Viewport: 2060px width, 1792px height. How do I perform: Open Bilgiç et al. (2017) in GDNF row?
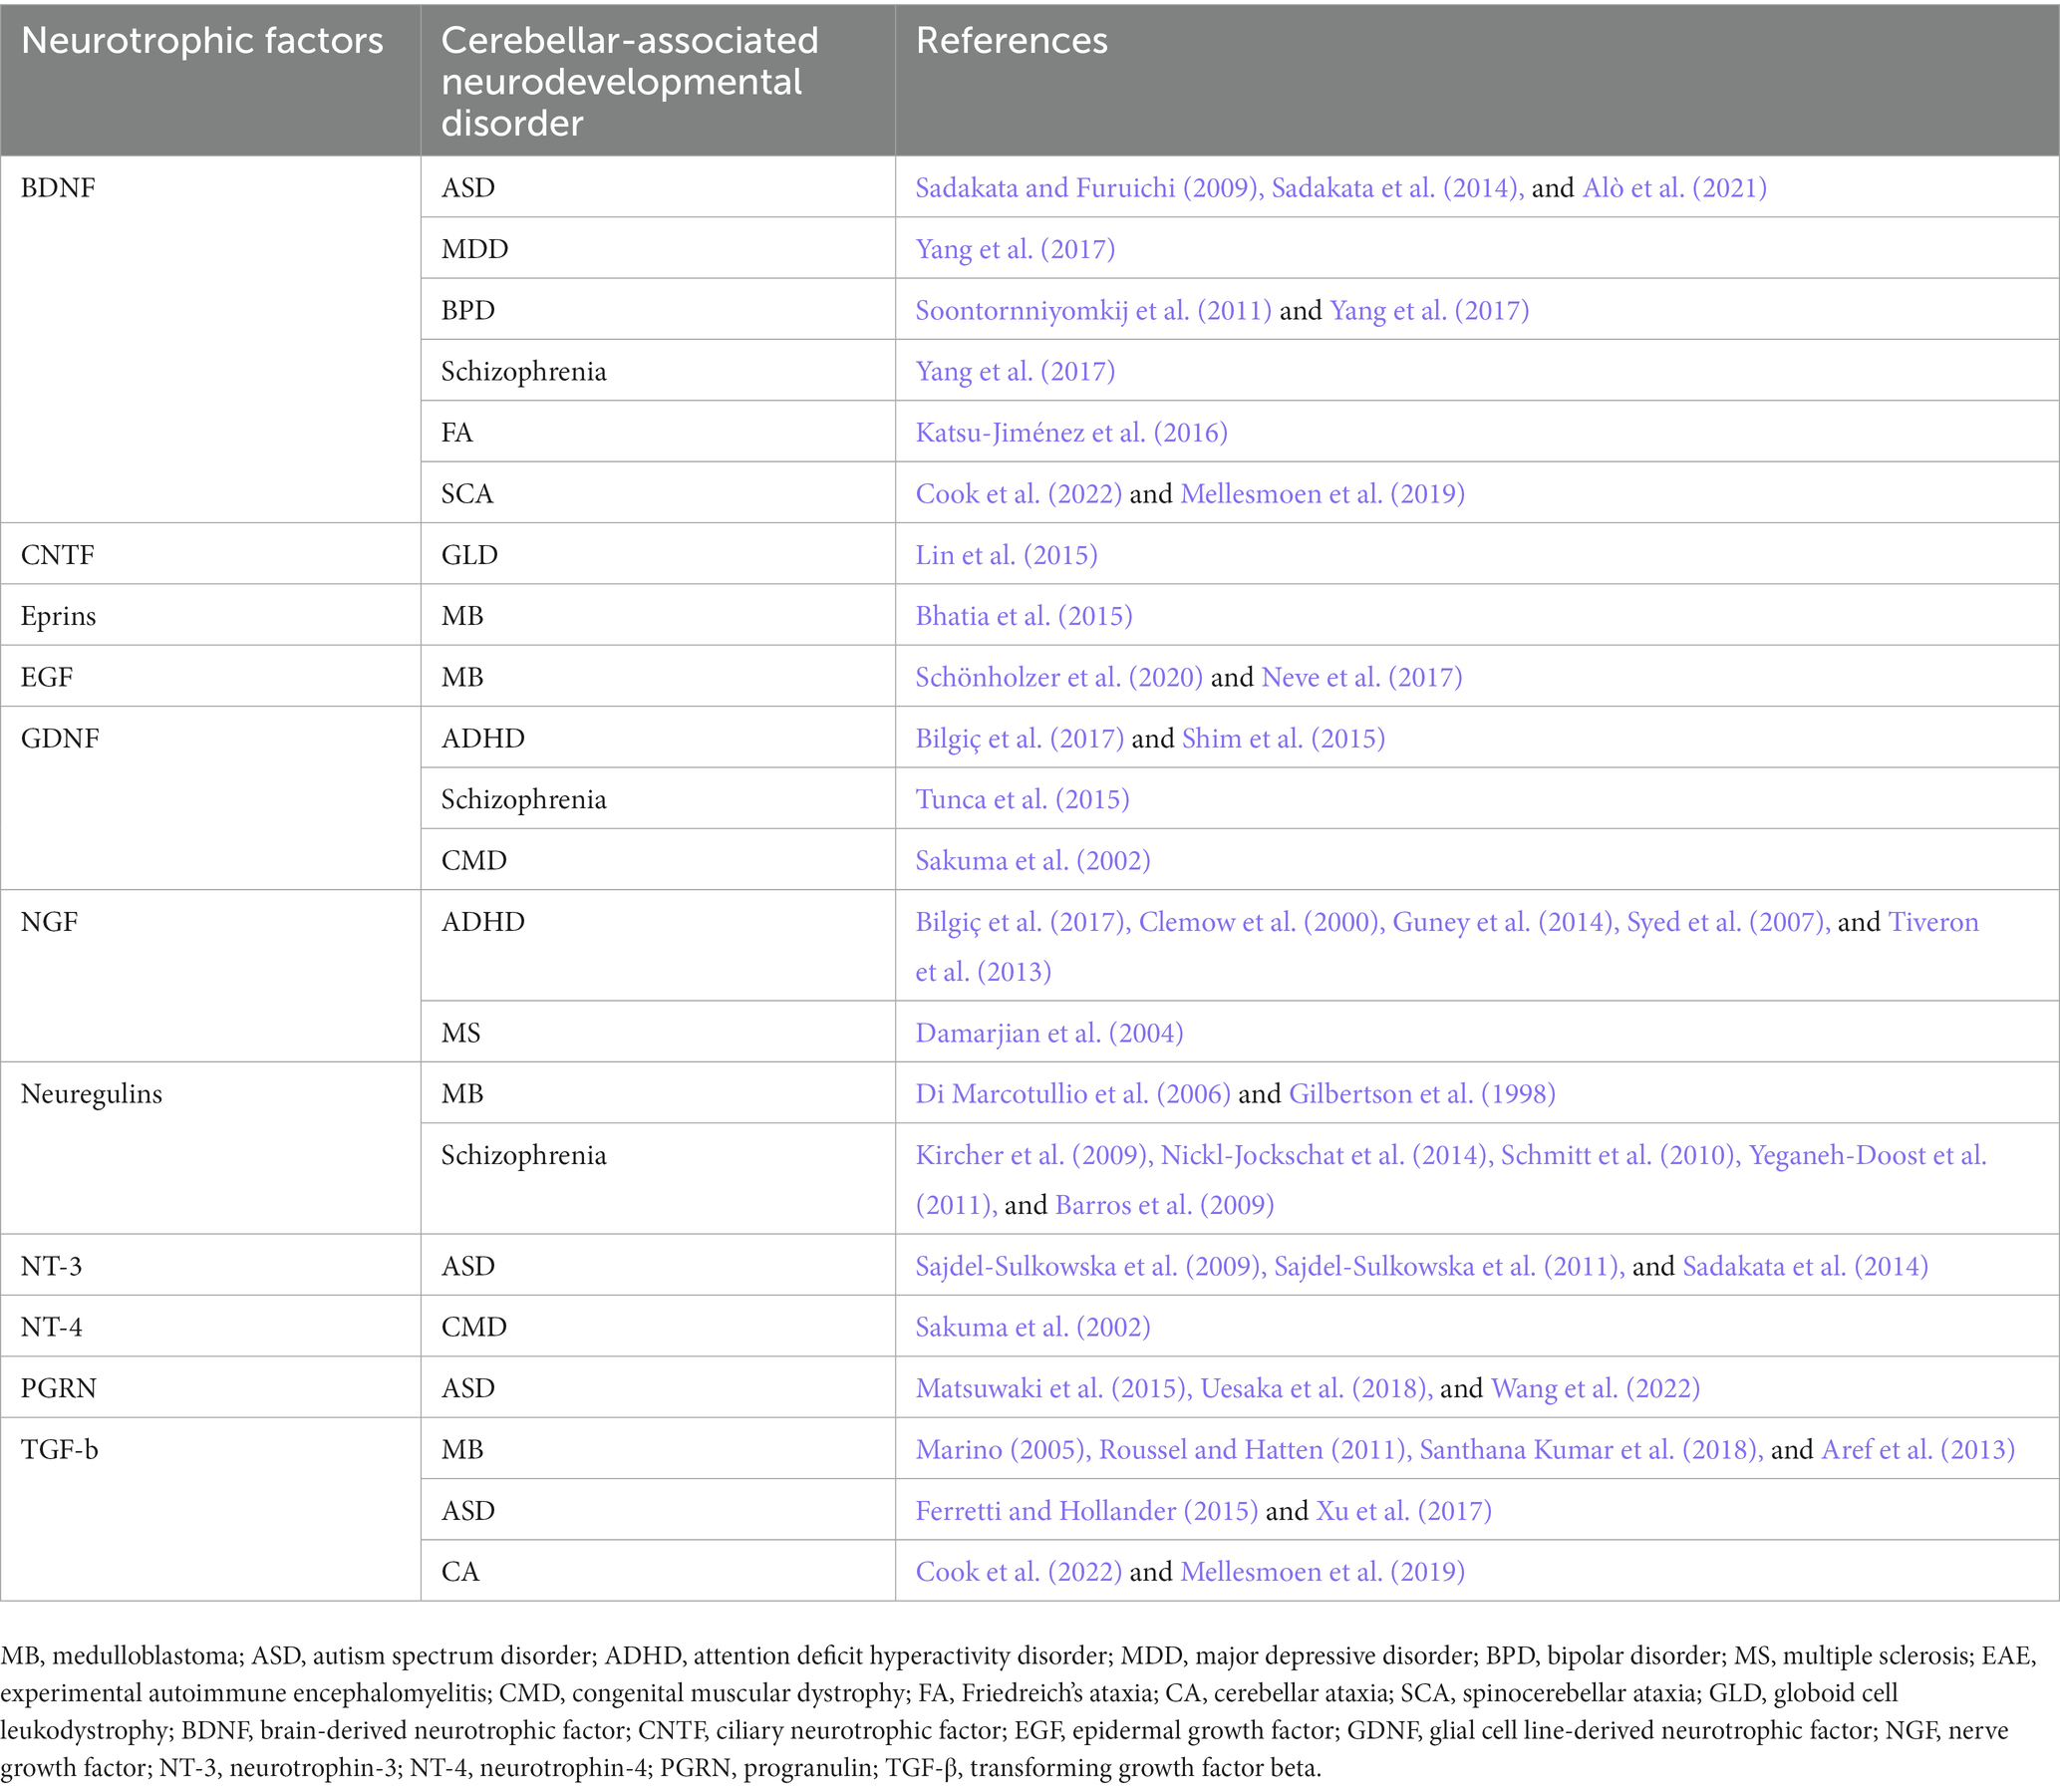pyautogui.click(x=1020, y=738)
